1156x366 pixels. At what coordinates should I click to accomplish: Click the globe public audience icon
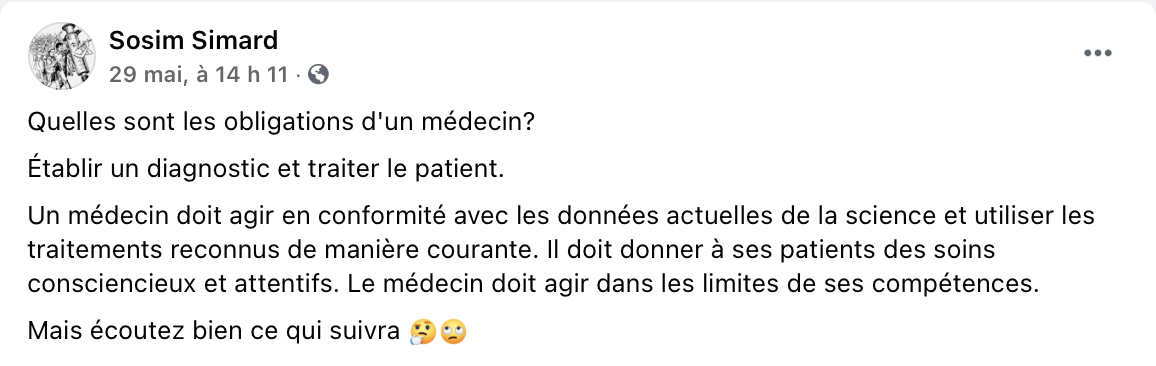(318, 75)
